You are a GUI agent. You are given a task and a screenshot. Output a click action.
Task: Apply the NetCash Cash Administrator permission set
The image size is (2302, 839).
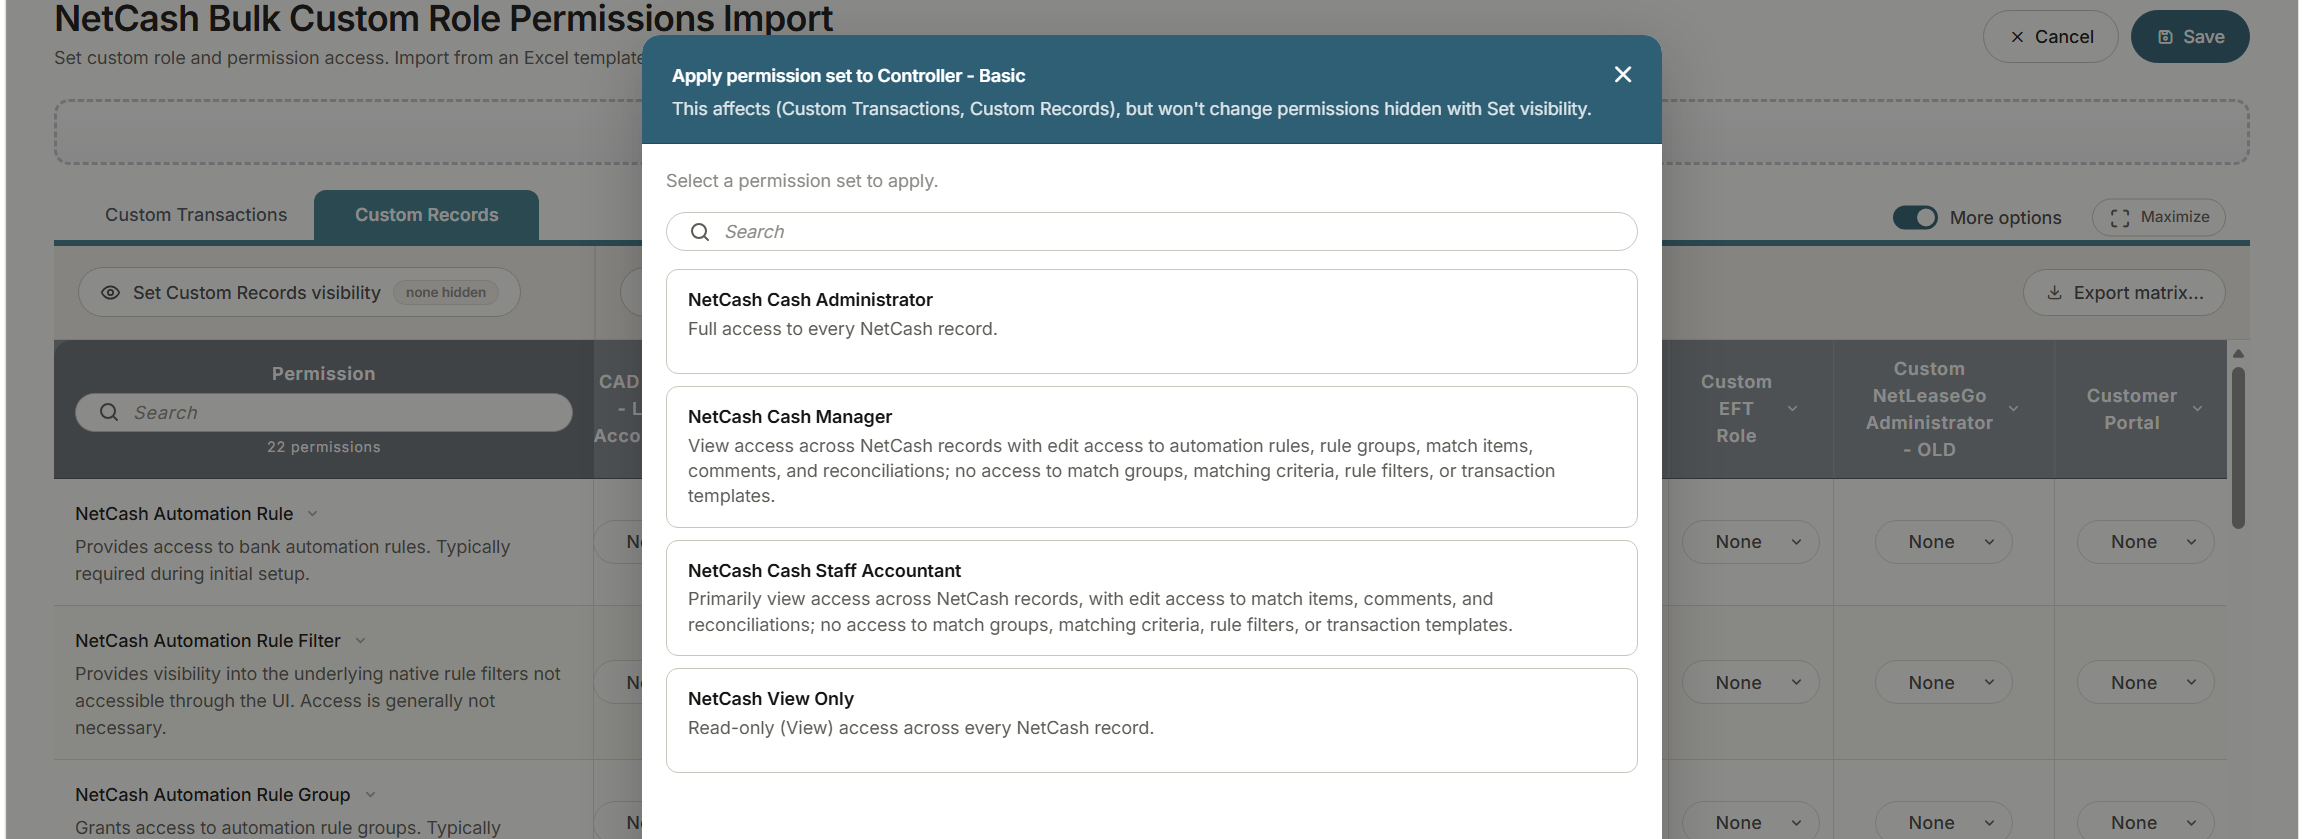coord(1152,321)
